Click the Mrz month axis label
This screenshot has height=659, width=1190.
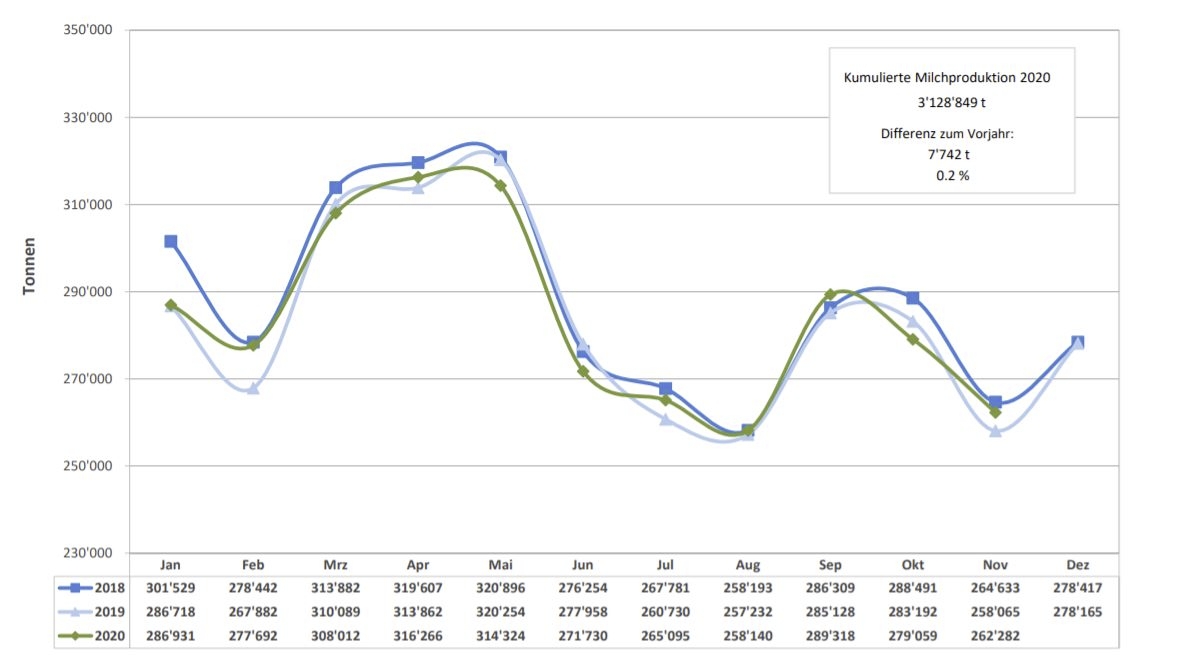(x=335, y=565)
